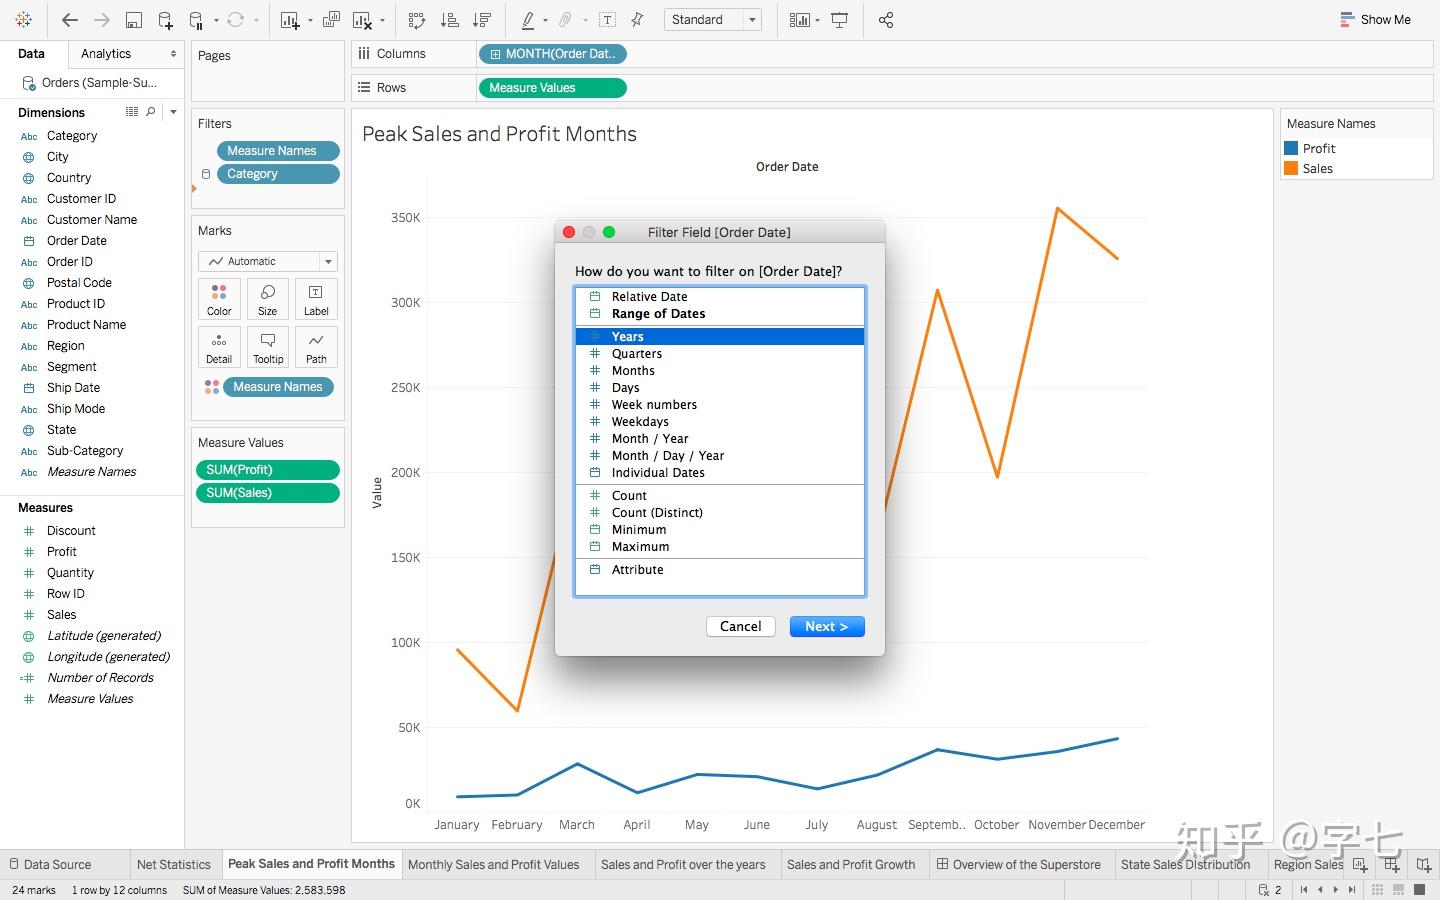The height and width of the screenshot is (900, 1440).
Task: Add new dashboard tab icon at bottom
Action: pos(1392,864)
